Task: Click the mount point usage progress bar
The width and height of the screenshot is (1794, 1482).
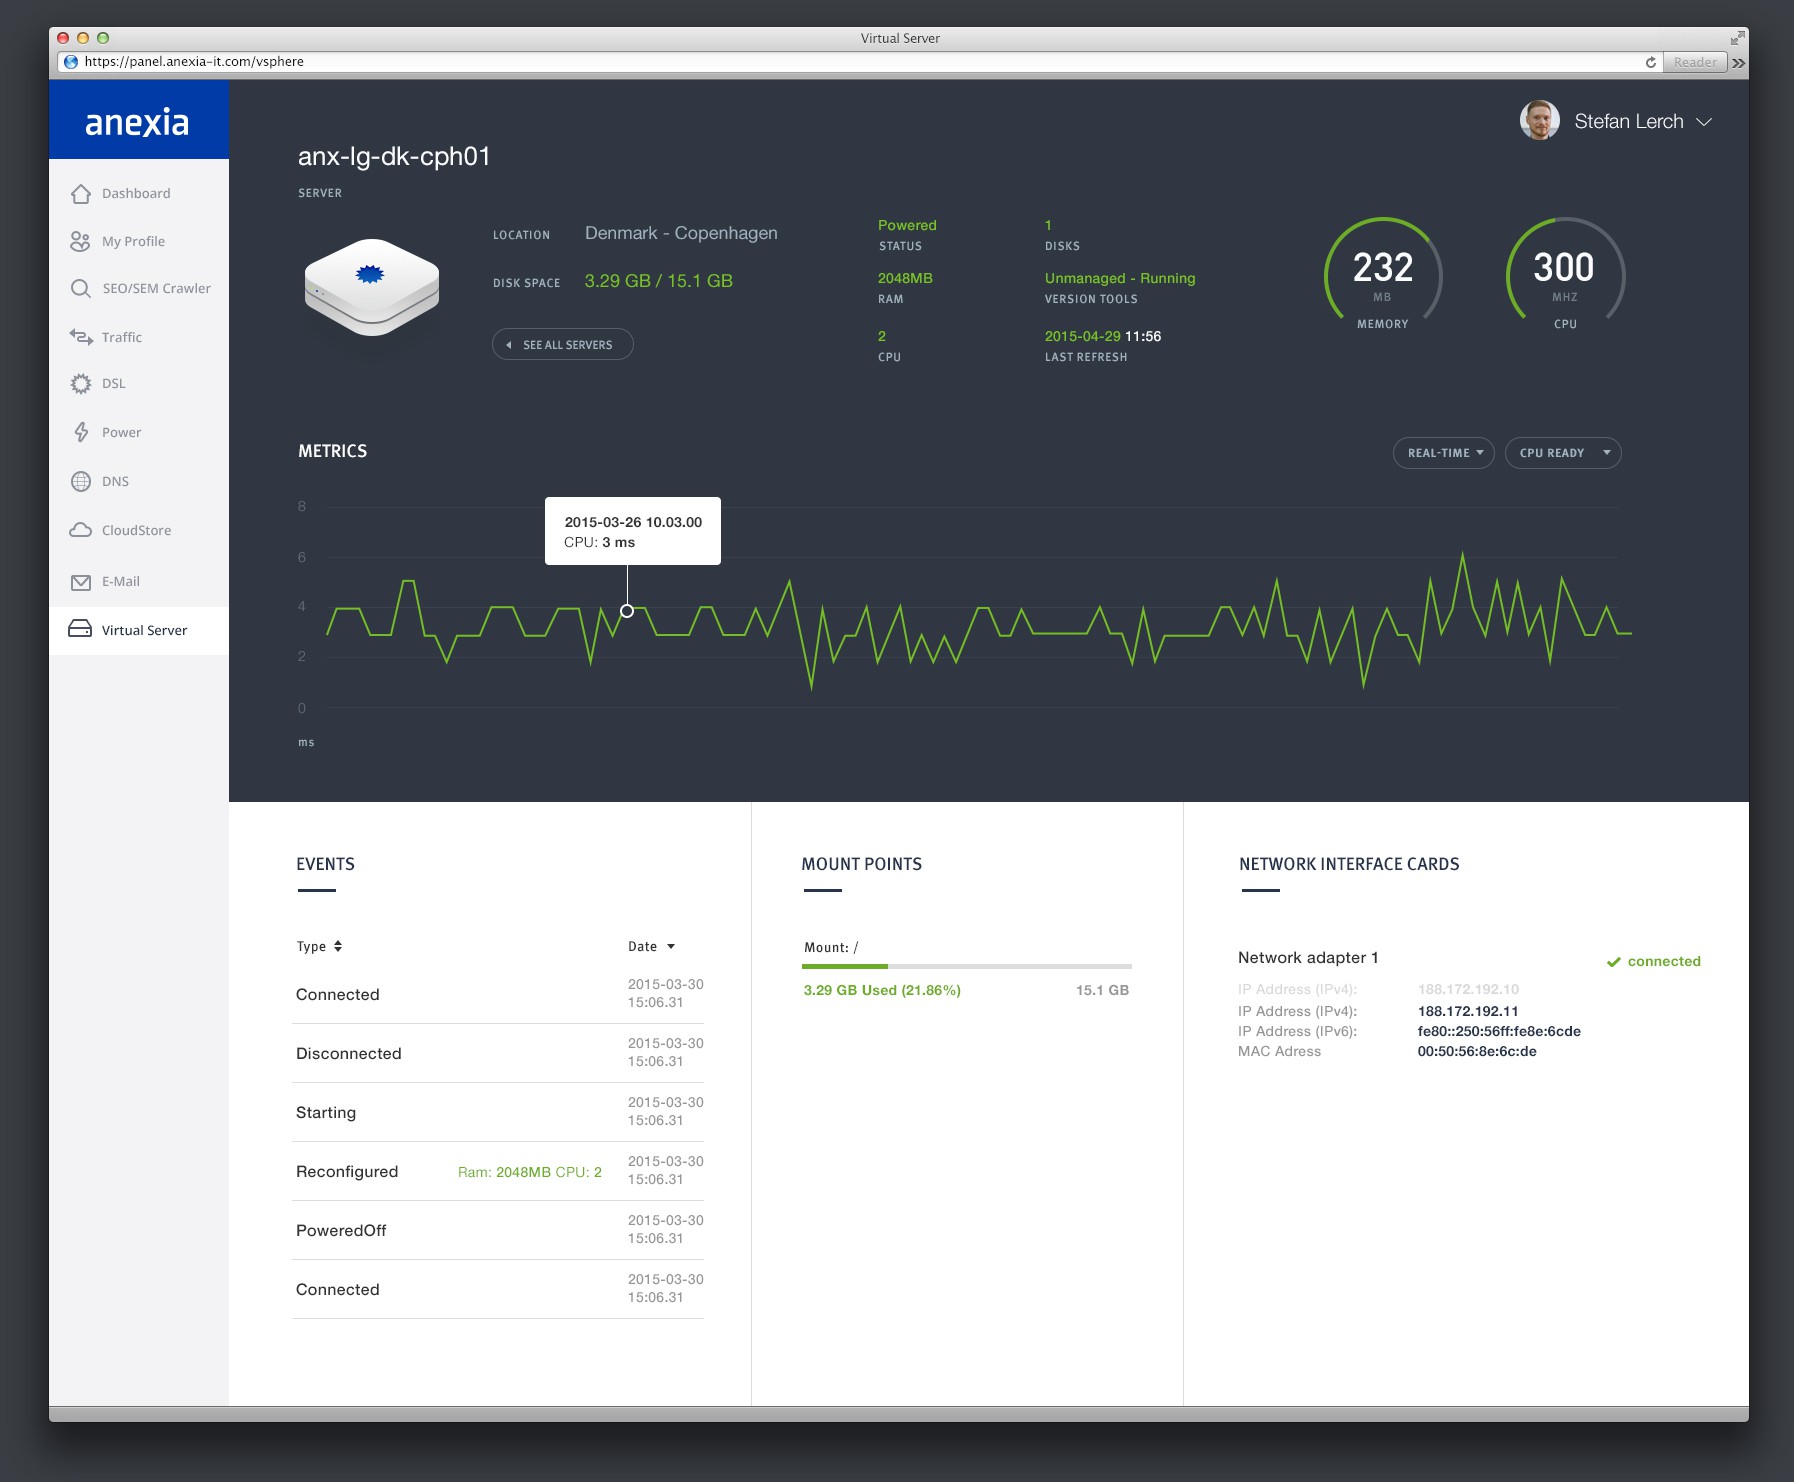Action: (967, 966)
